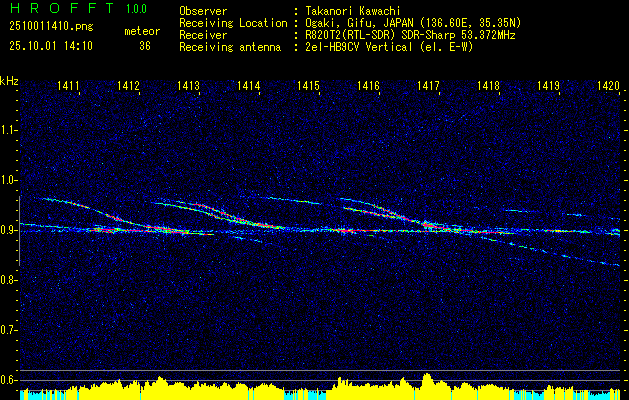Click the 1419 time marker
This screenshot has height=400, width=629.
point(548,85)
